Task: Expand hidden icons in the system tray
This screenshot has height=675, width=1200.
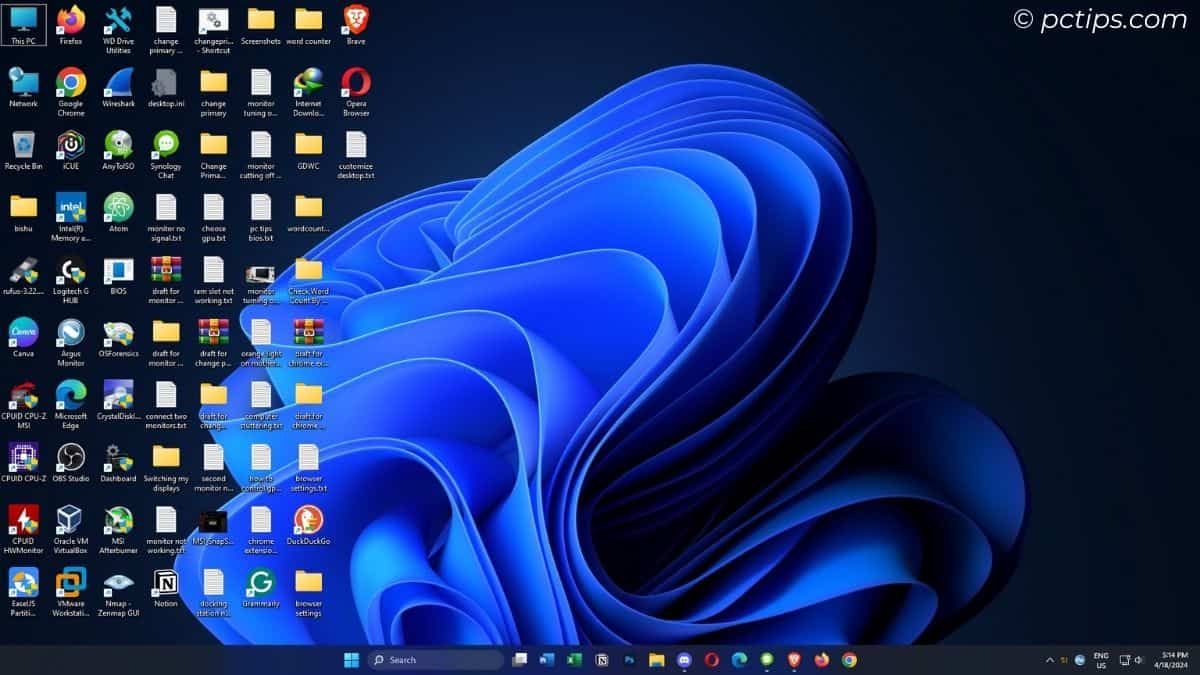Action: 1051,660
